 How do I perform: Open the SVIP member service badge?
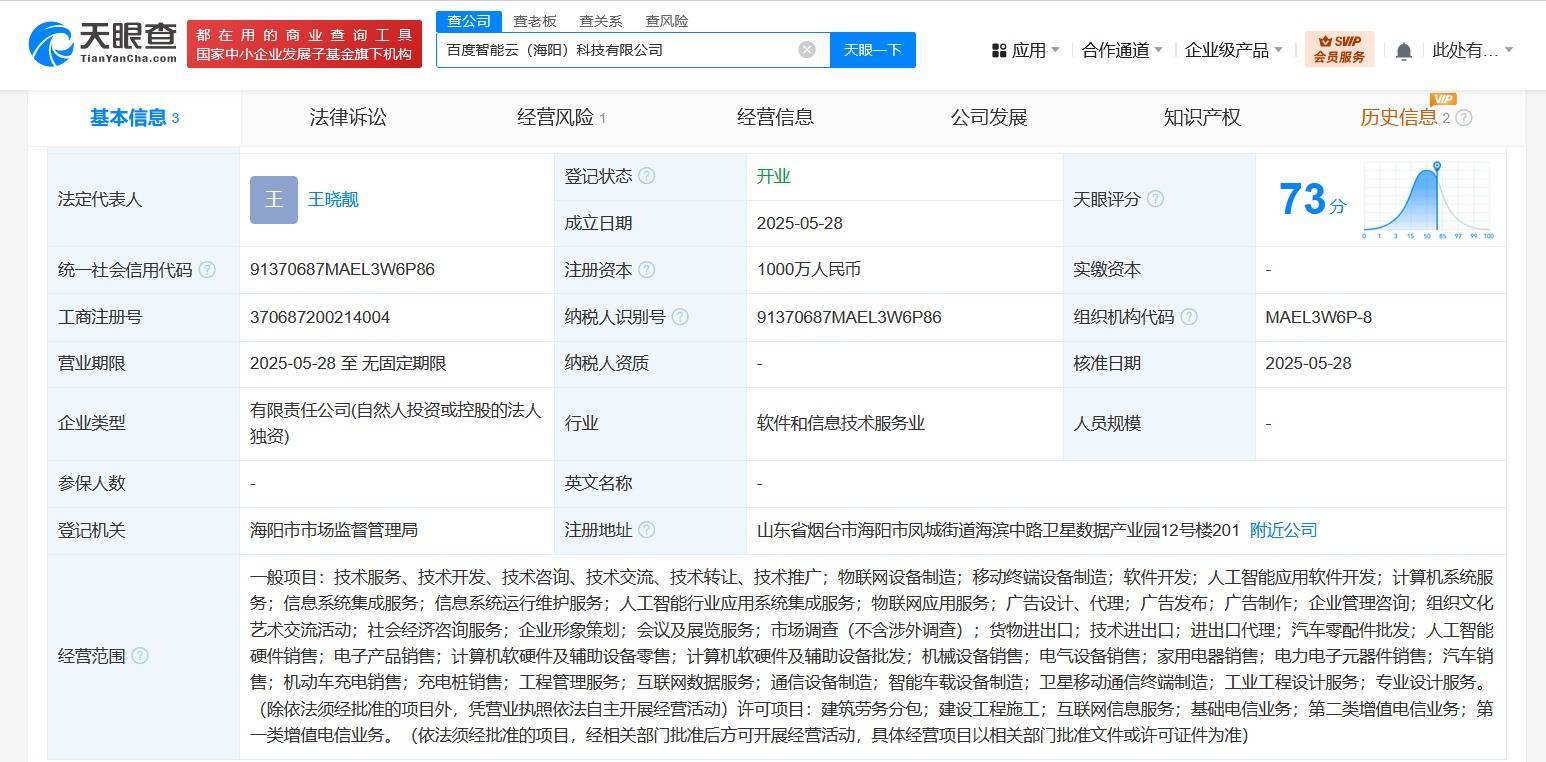pyautogui.click(x=1339, y=49)
